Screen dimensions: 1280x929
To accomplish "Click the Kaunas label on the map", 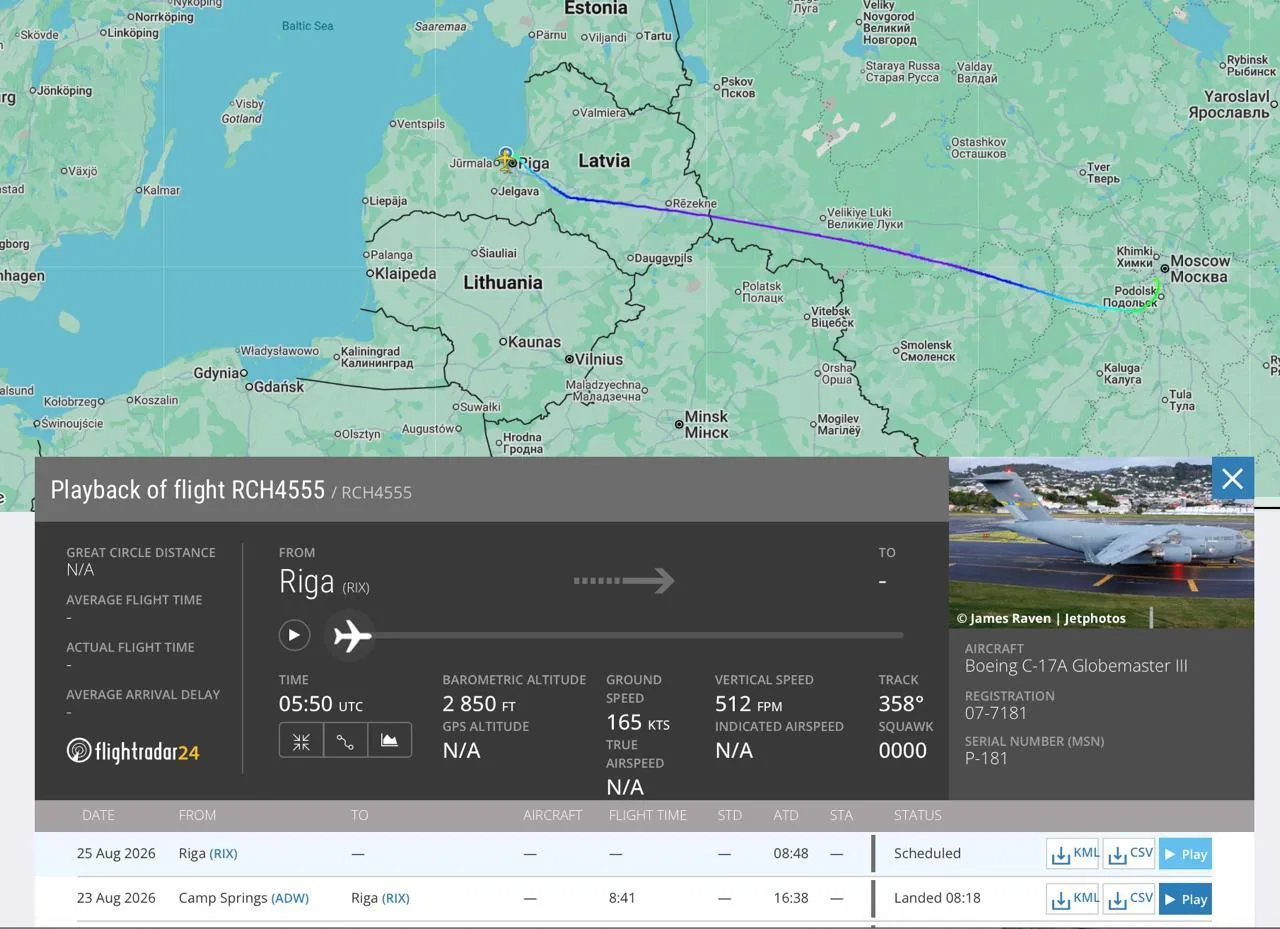I will 534,342.
